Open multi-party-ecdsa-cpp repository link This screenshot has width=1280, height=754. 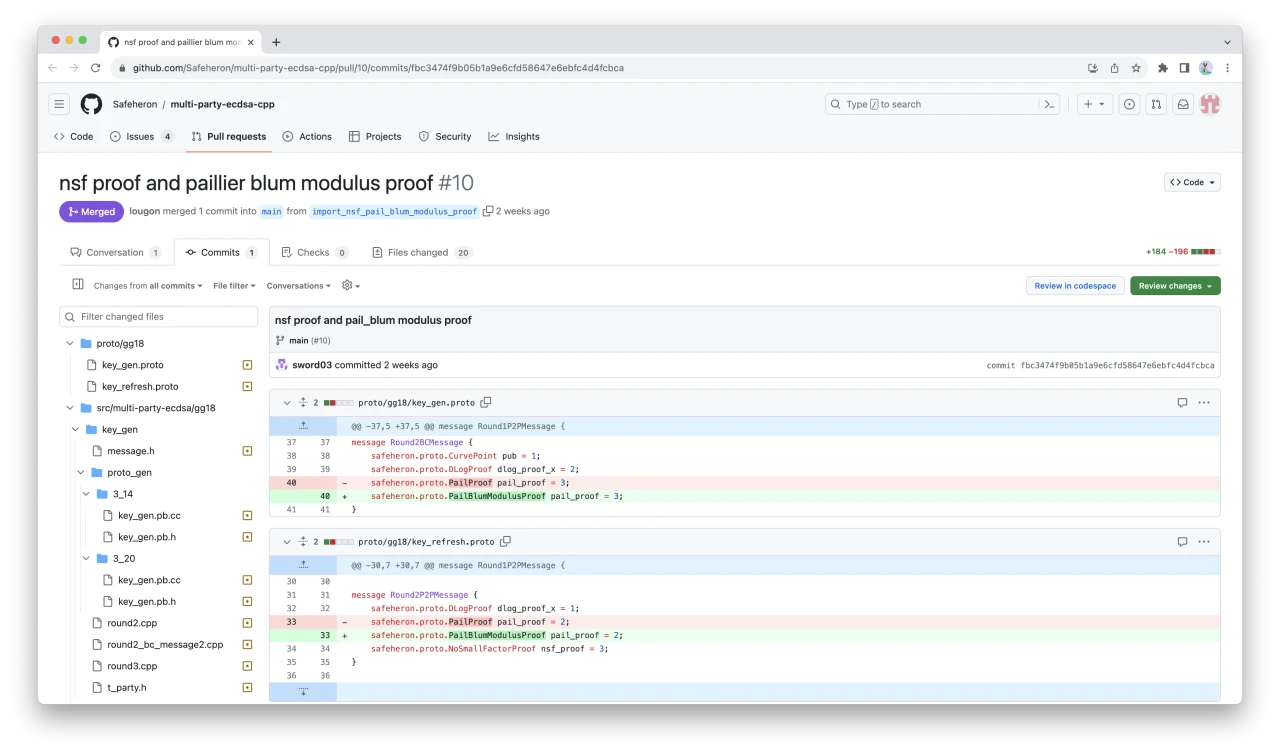[x=222, y=104]
